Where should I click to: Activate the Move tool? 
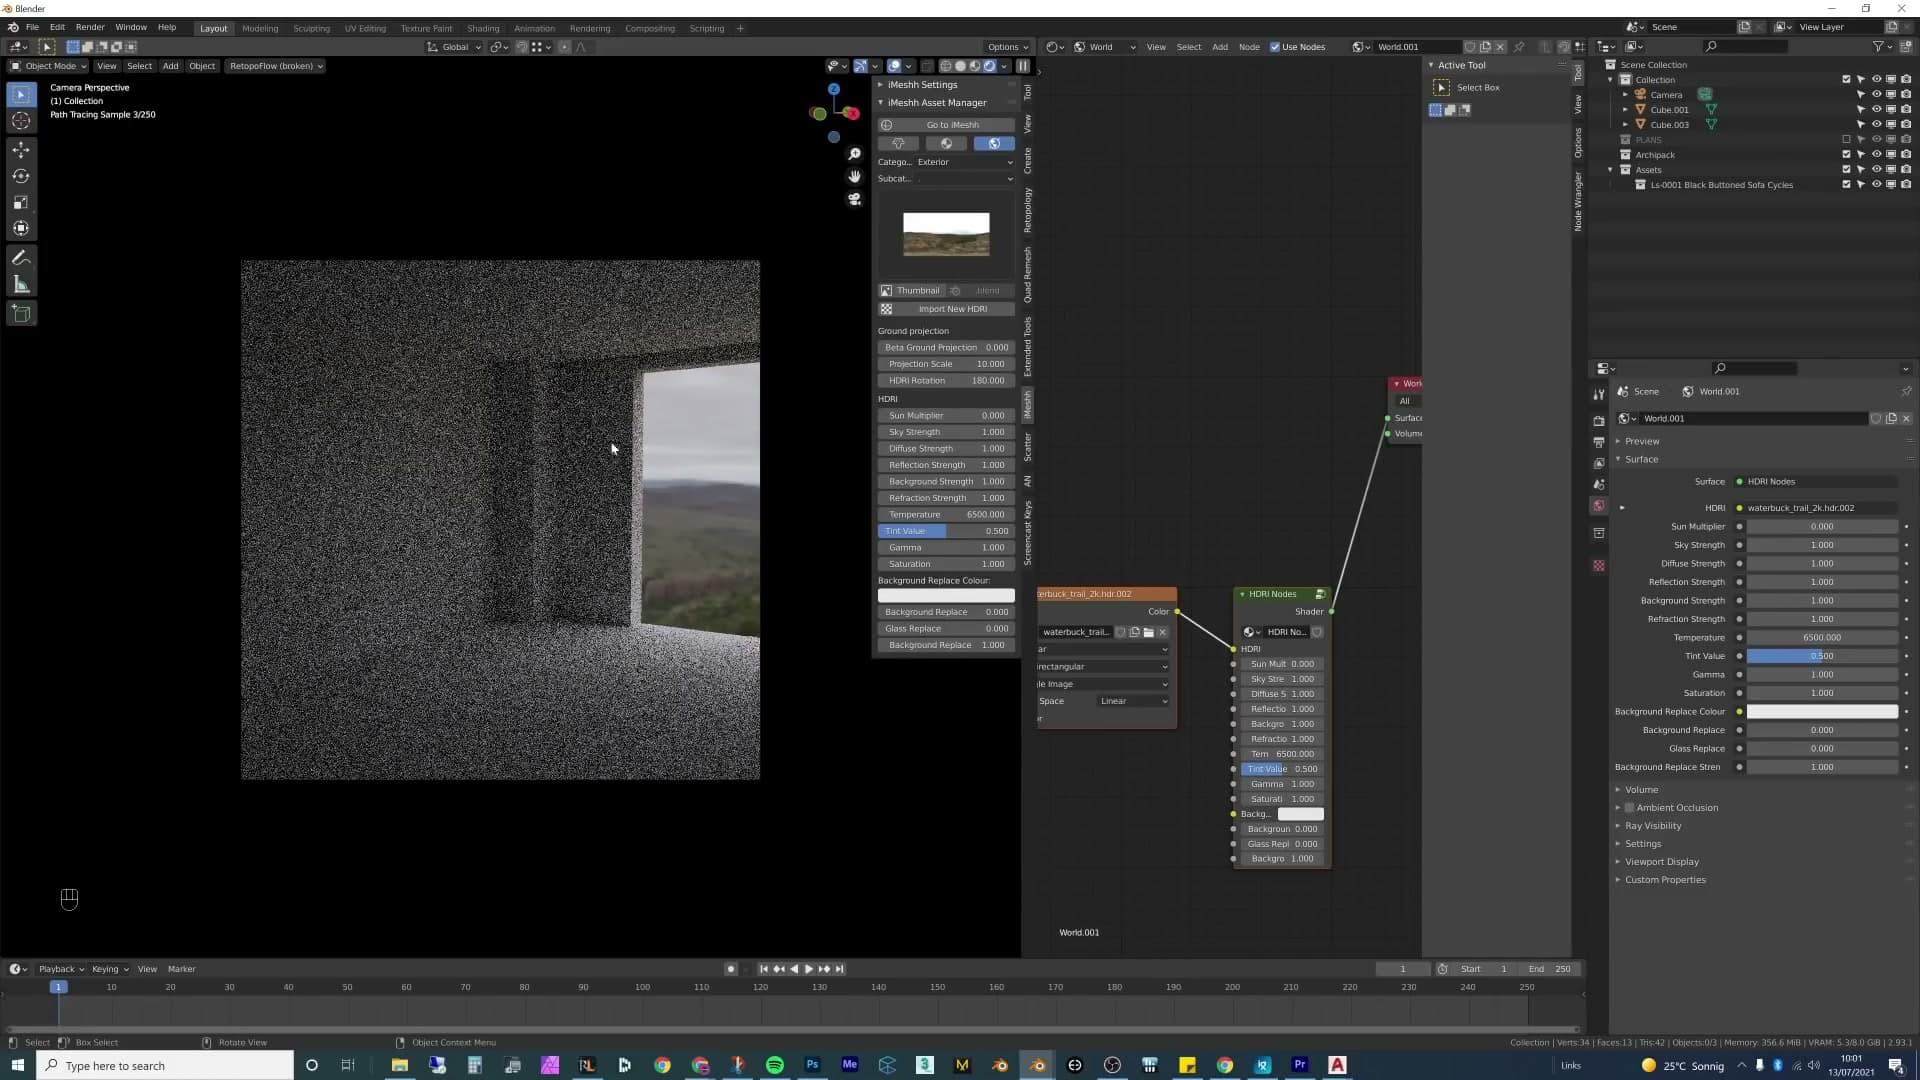coord(21,150)
